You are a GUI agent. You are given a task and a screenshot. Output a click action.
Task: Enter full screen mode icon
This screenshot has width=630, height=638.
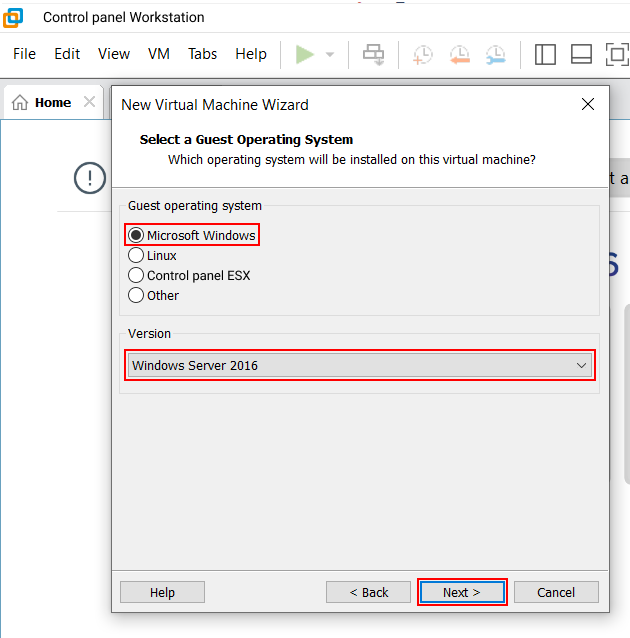coord(616,54)
